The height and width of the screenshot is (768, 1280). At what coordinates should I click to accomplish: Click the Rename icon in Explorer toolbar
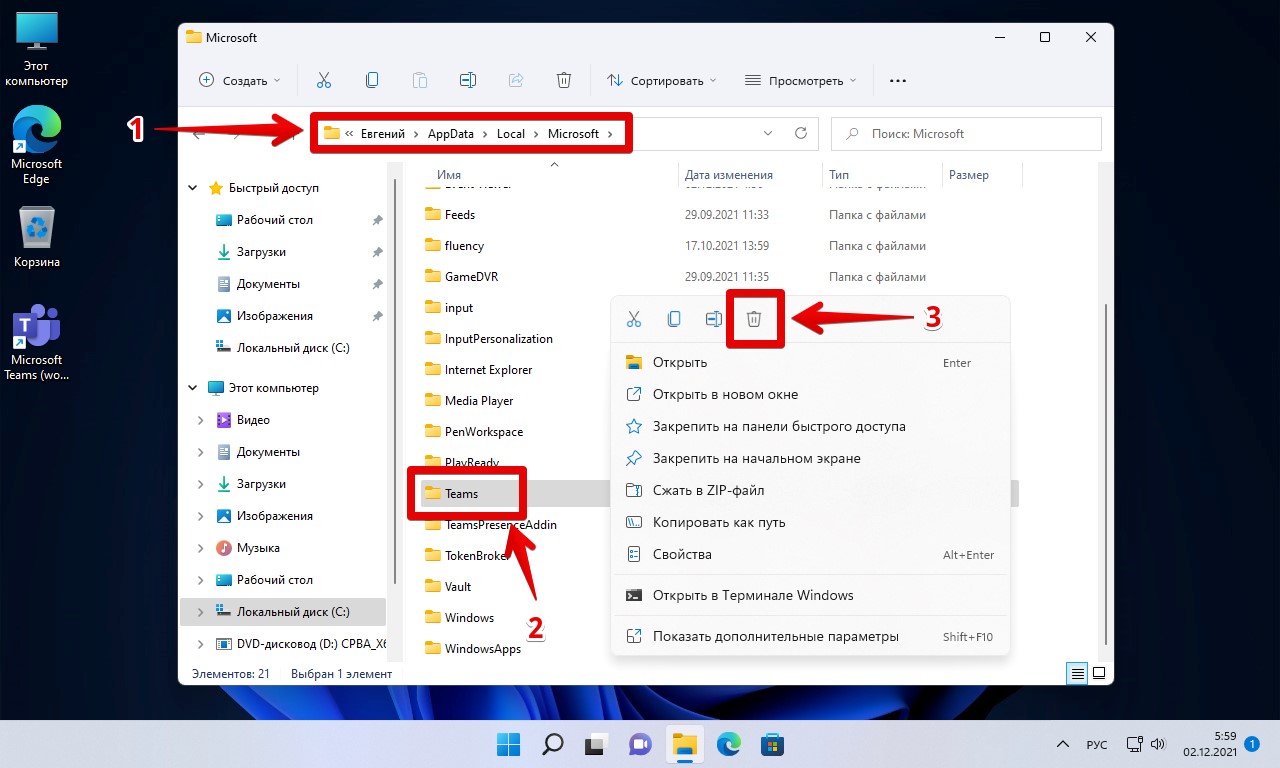[468, 80]
